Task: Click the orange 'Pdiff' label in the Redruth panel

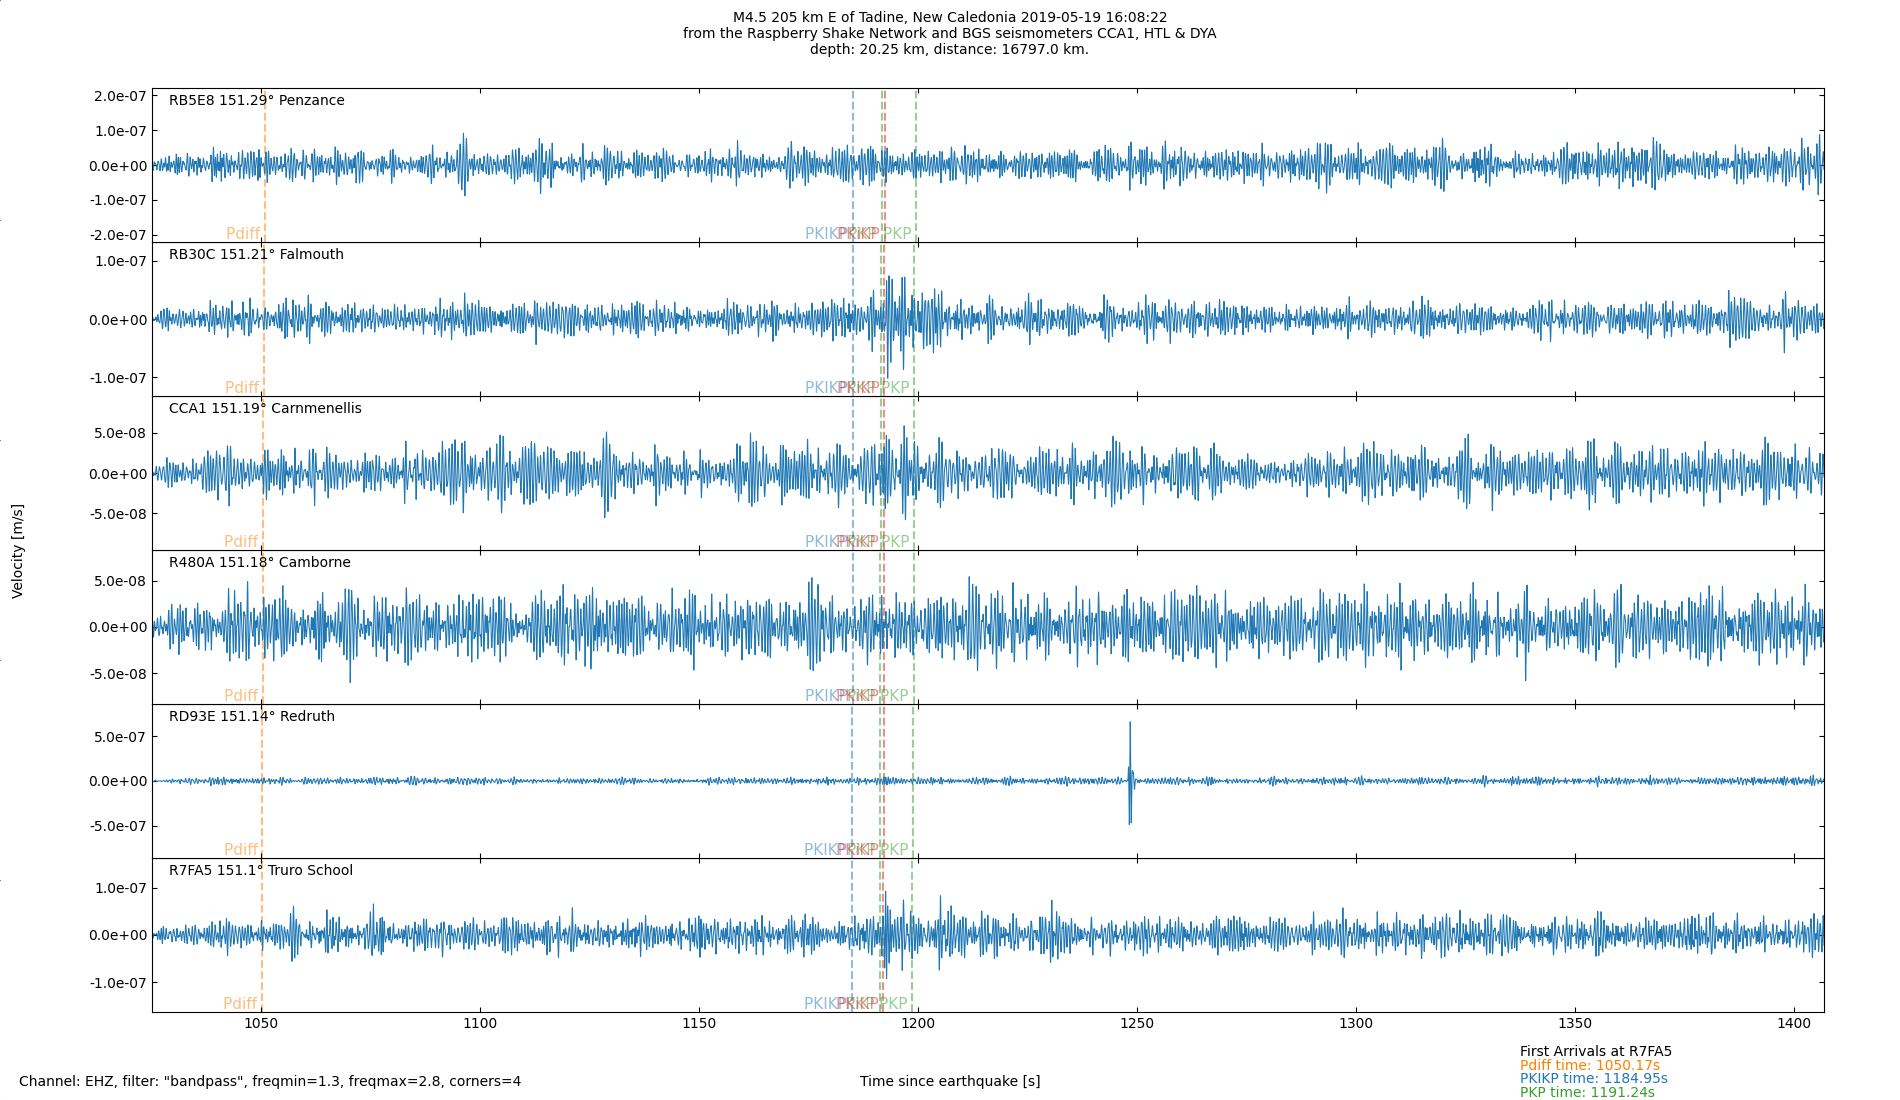Action: [x=241, y=850]
